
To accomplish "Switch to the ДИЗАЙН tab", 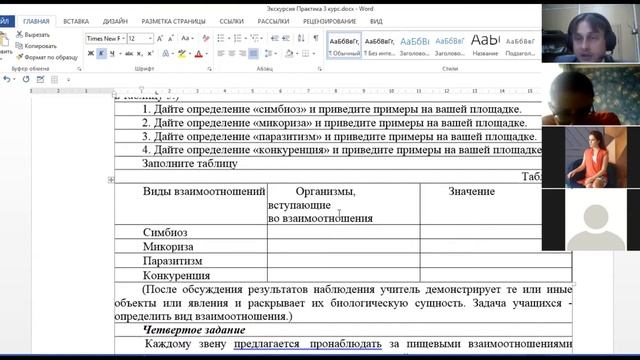I will coord(115,21).
